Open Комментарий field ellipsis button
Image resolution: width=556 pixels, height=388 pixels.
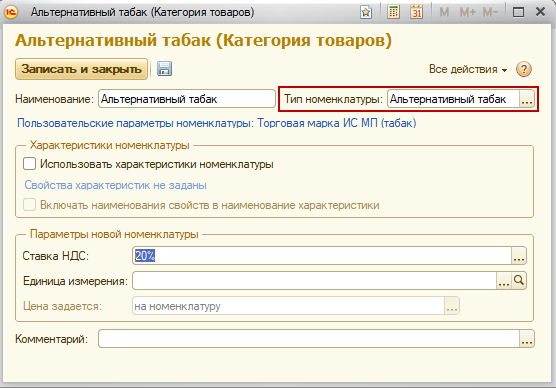coord(527,339)
